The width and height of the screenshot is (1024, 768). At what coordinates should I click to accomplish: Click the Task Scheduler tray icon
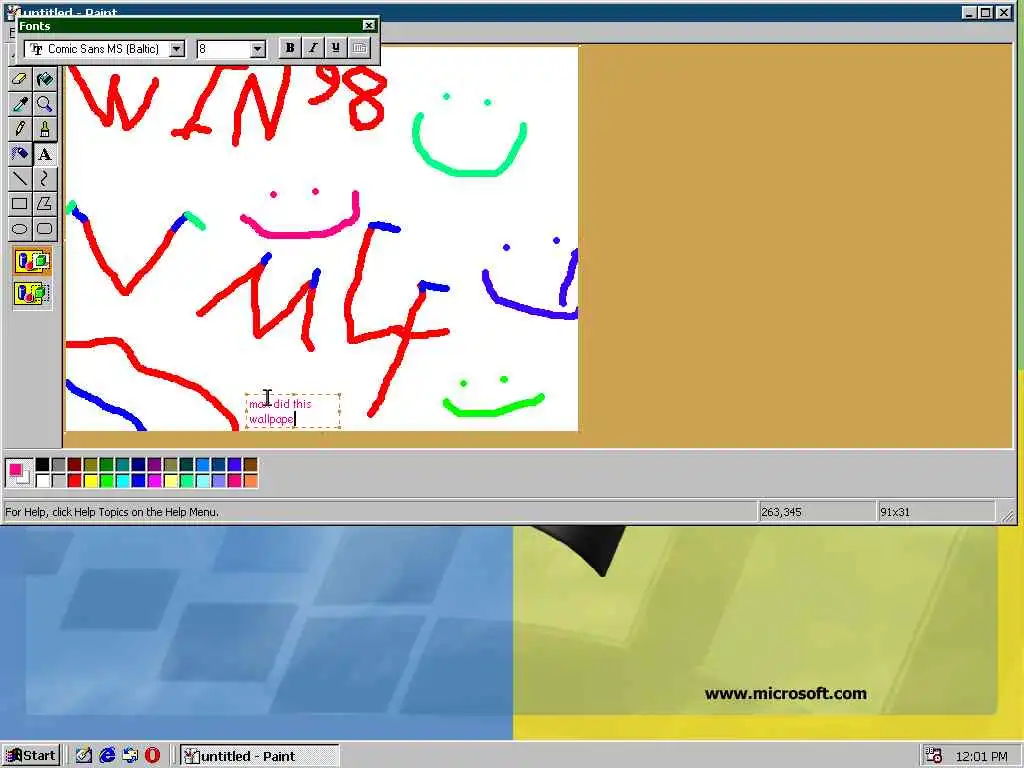click(x=934, y=756)
